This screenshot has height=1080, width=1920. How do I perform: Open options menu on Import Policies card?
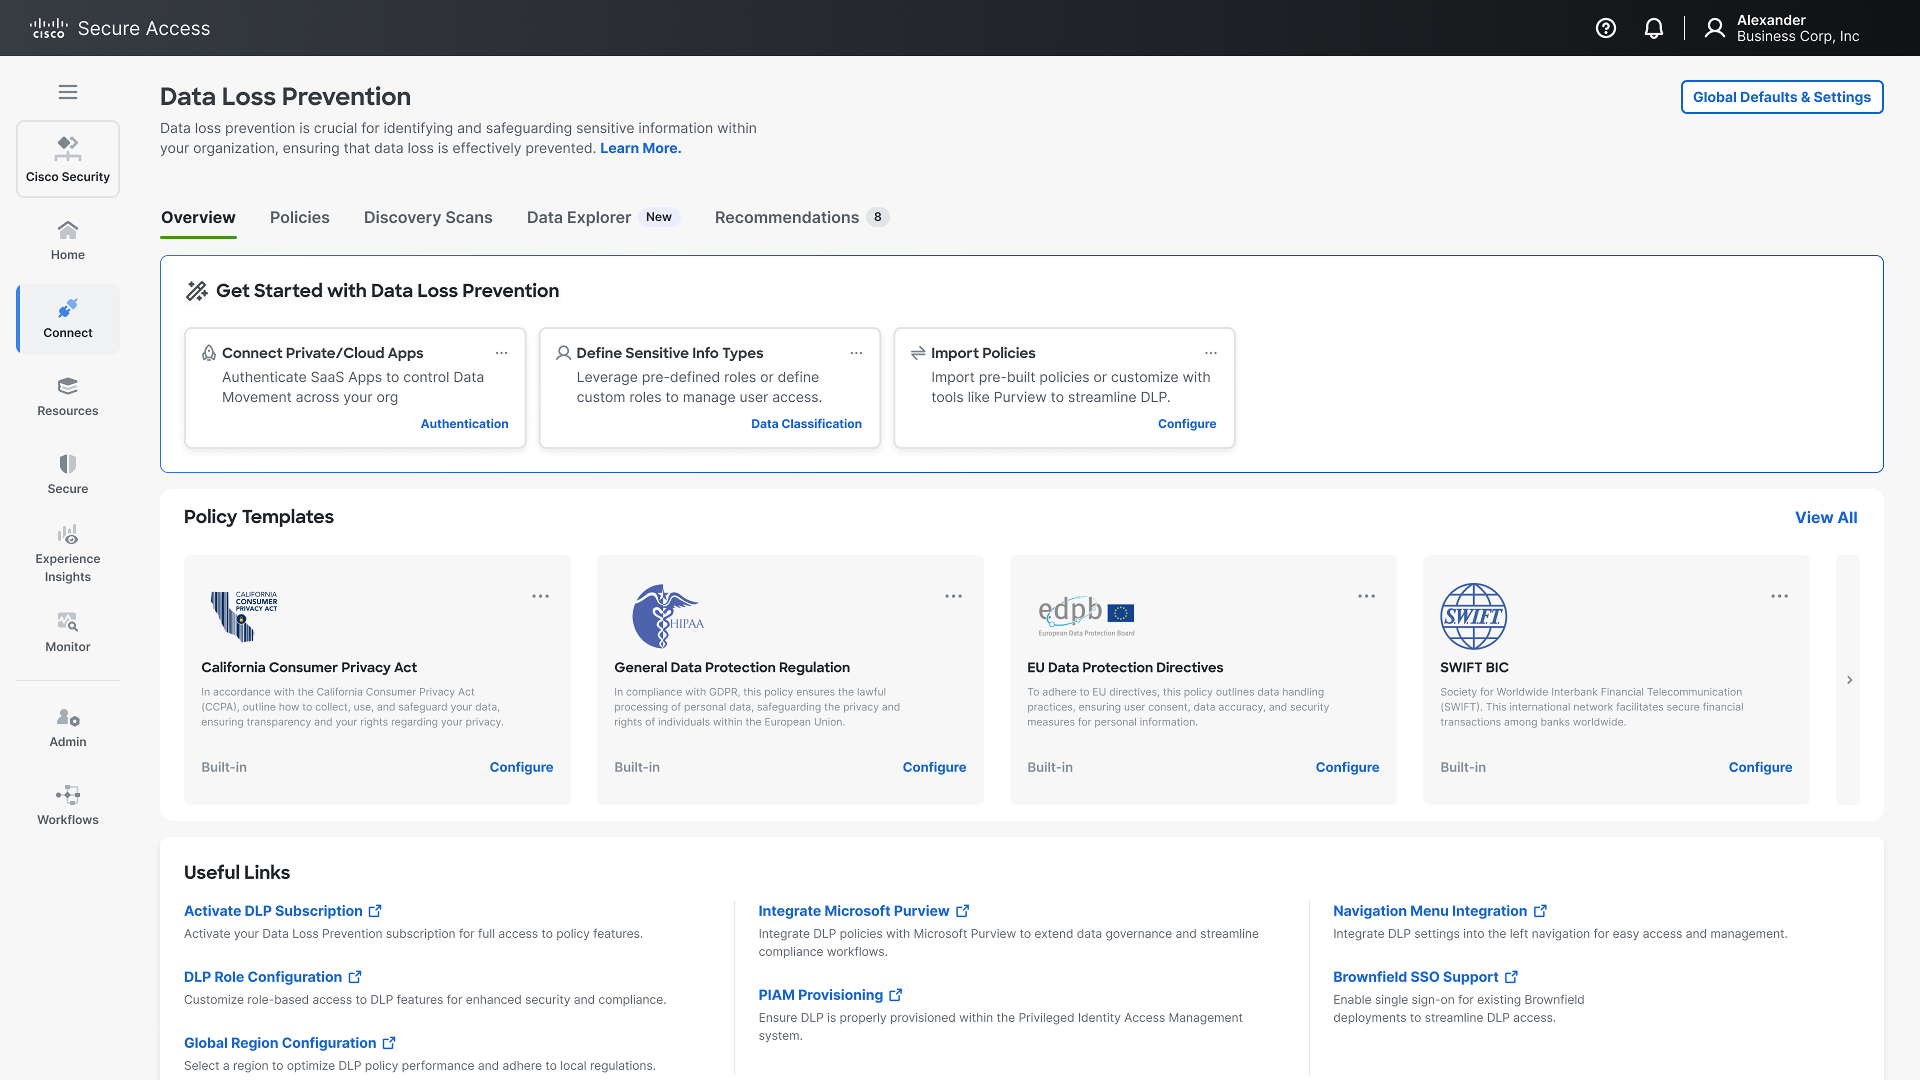point(1211,353)
